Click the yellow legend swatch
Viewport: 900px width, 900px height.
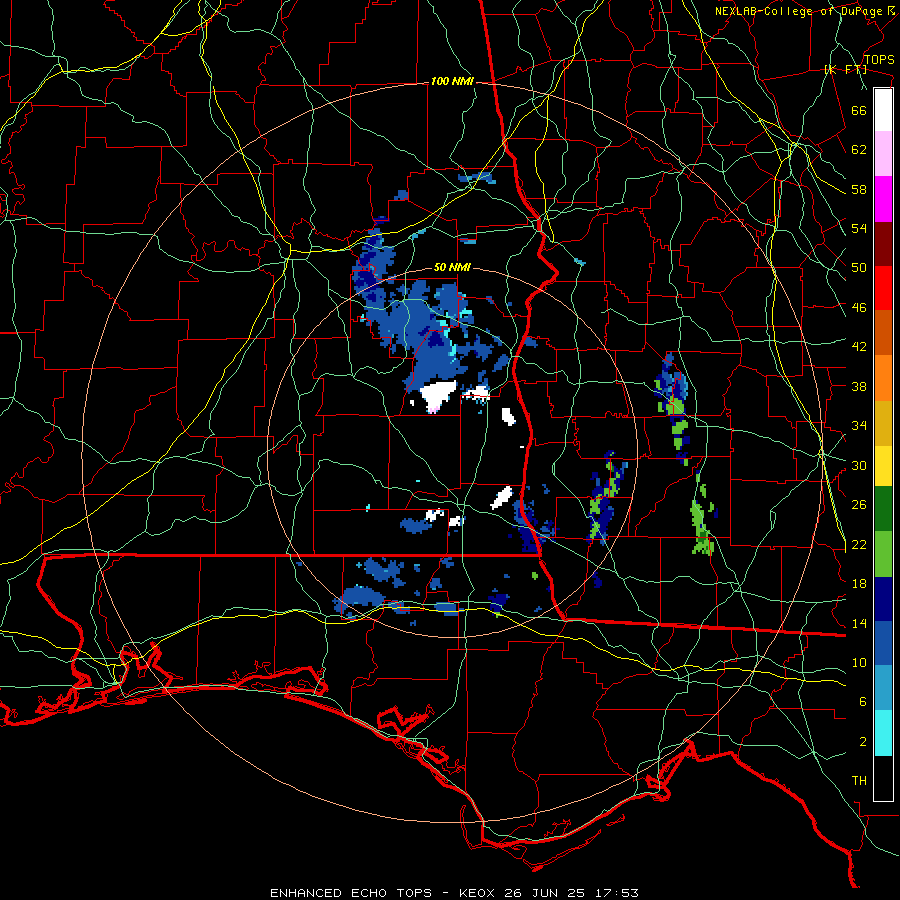tap(883, 465)
